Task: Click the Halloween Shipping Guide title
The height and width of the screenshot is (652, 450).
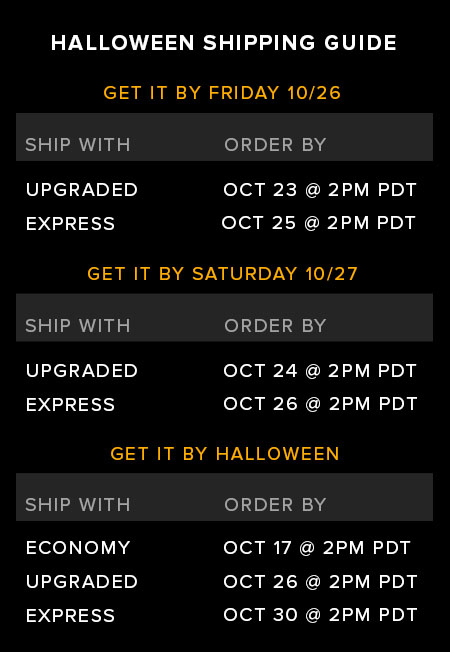Action: 224,43
